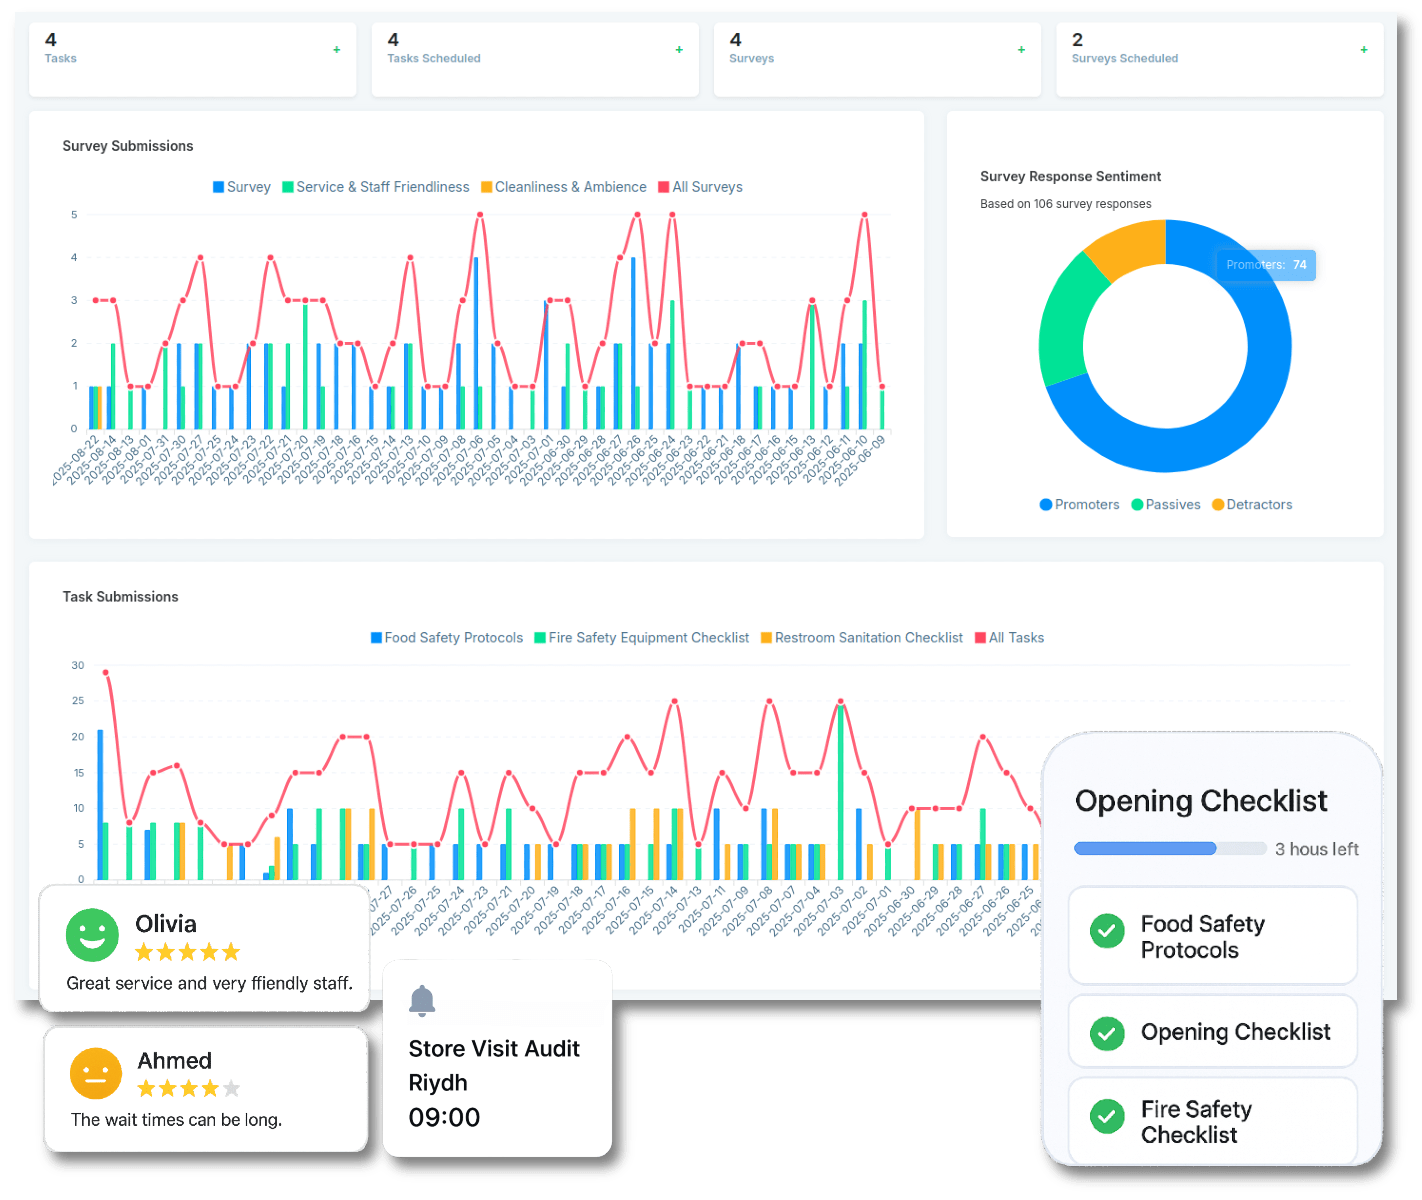Click the notification bell icon above Store Visit Audit
This screenshot has width=1422, height=1200.
click(x=422, y=1000)
